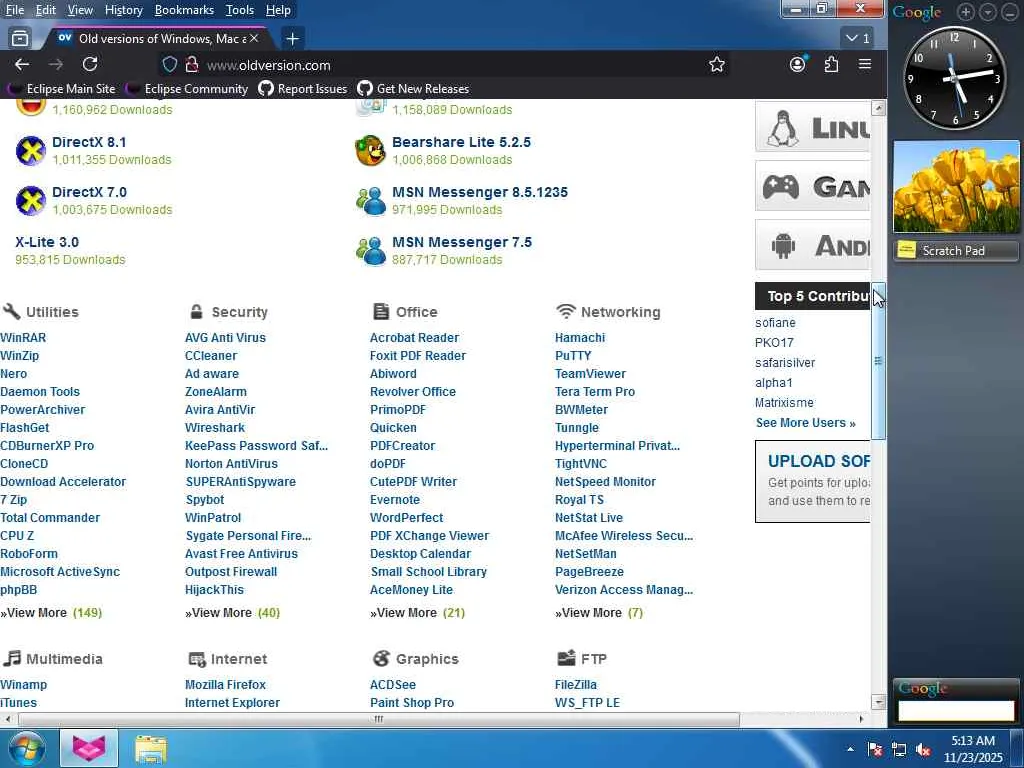The height and width of the screenshot is (768, 1024).
Task: Open the hamburger application menu
Action: 865,64
